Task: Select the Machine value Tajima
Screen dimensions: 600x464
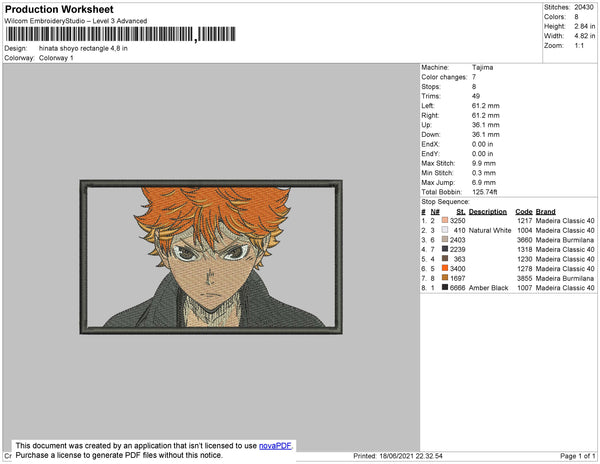Action: tap(483, 67)
